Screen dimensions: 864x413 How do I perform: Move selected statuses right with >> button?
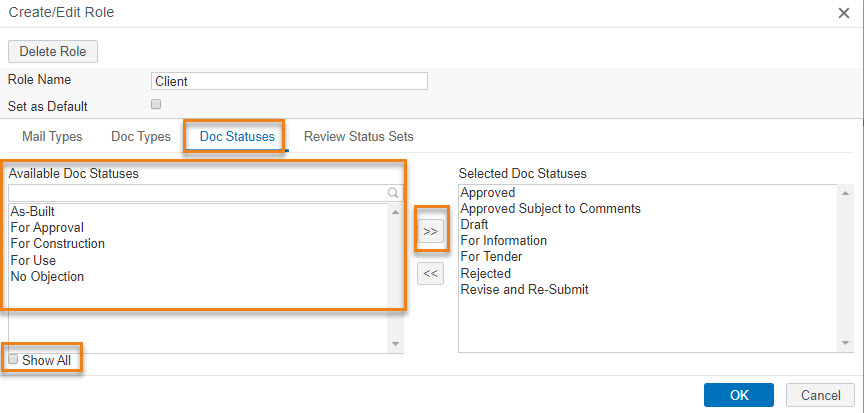point(430,231)
